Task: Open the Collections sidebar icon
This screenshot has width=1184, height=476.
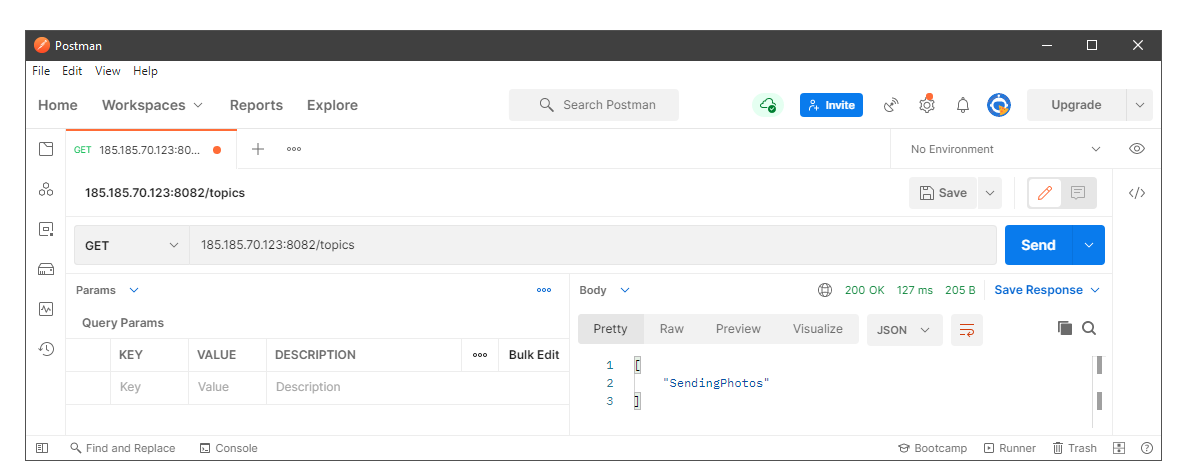Action: tap(45, 149)
